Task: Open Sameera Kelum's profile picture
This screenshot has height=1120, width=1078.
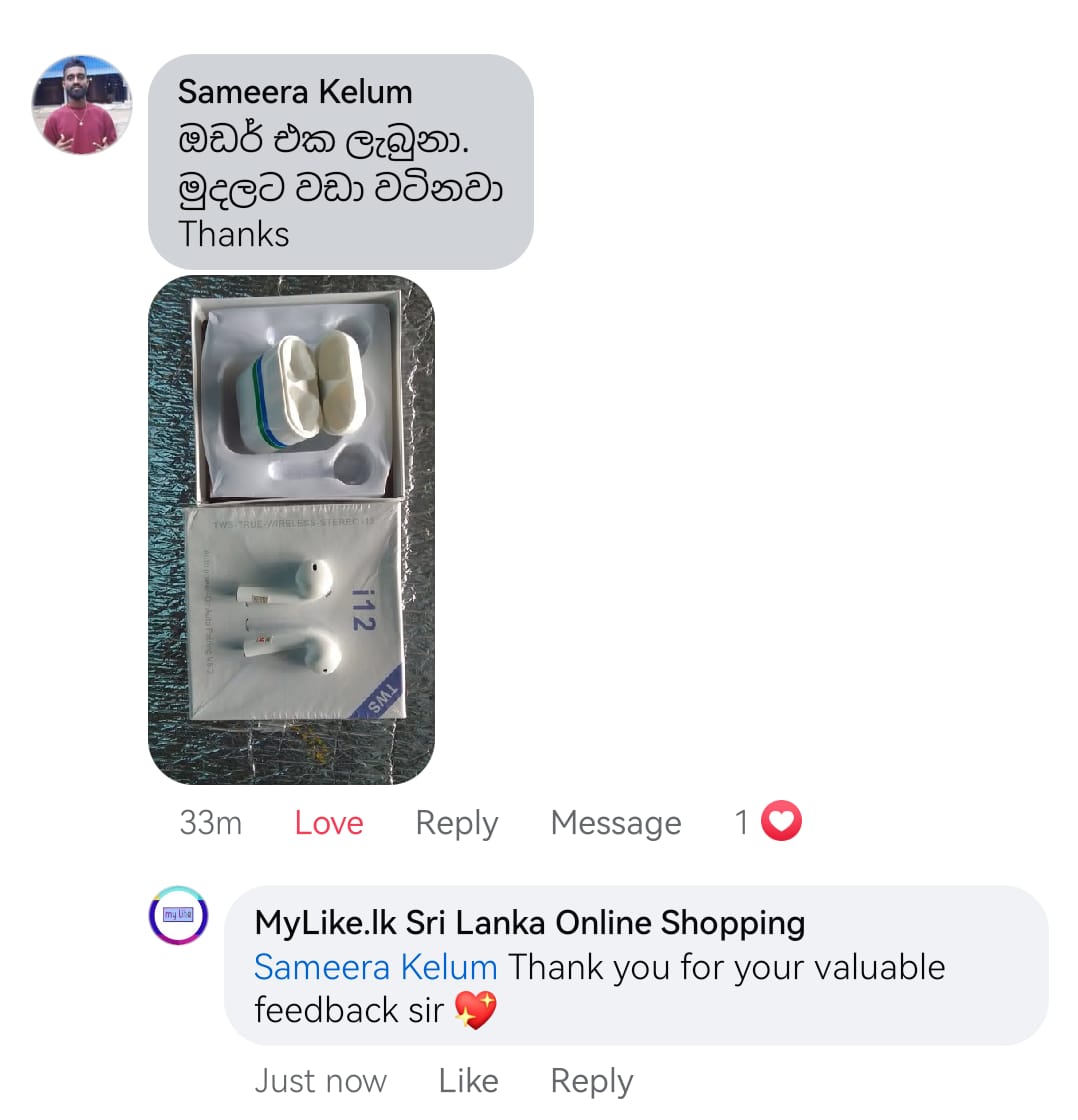Action: pyautogui.click(x=81, y=104)
